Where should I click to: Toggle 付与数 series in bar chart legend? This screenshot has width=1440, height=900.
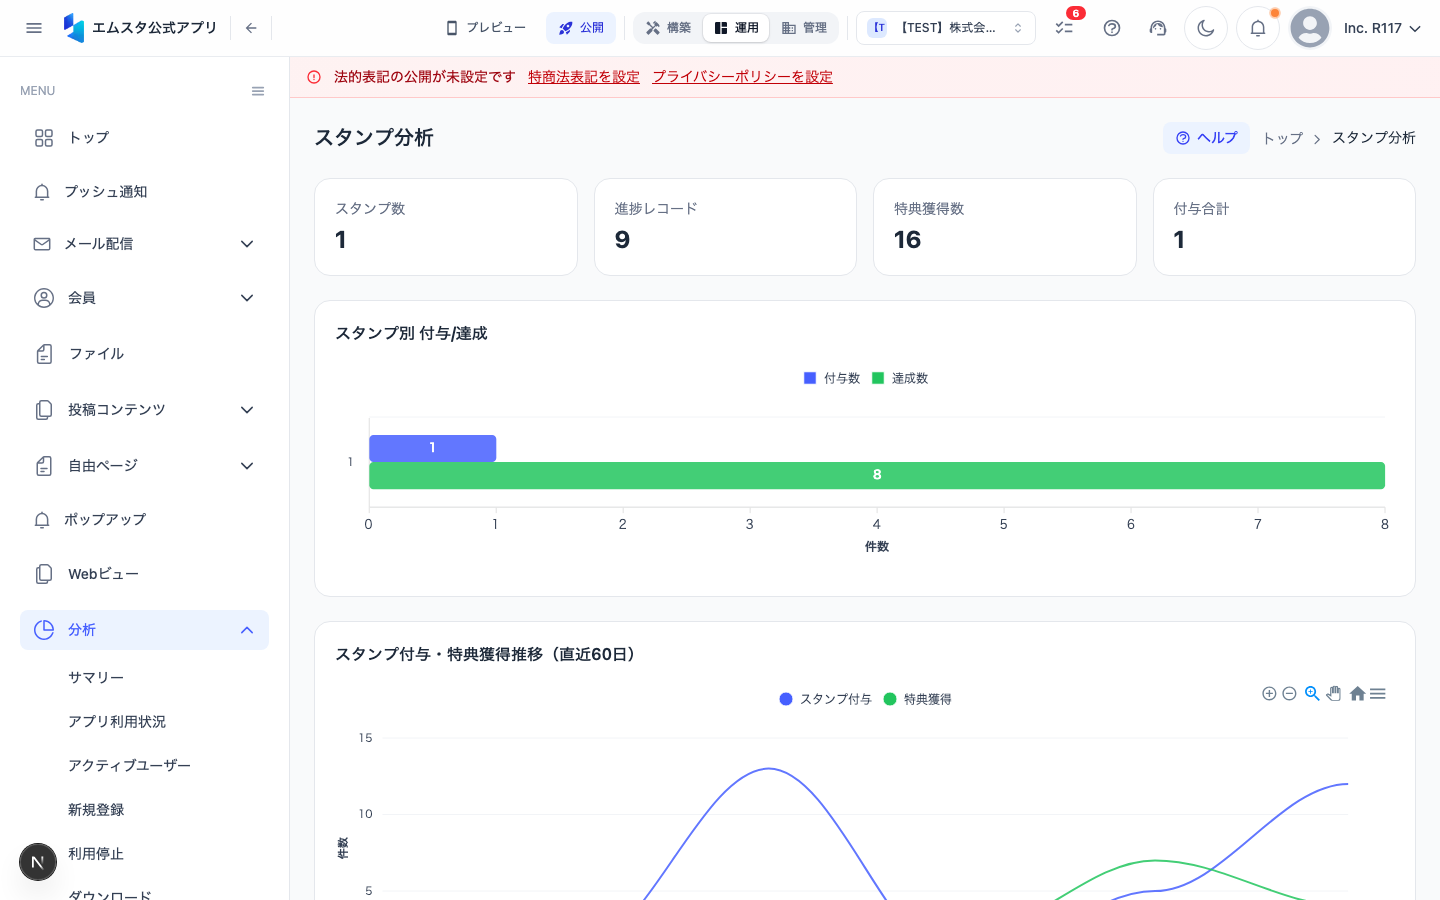tap(832, 378)
